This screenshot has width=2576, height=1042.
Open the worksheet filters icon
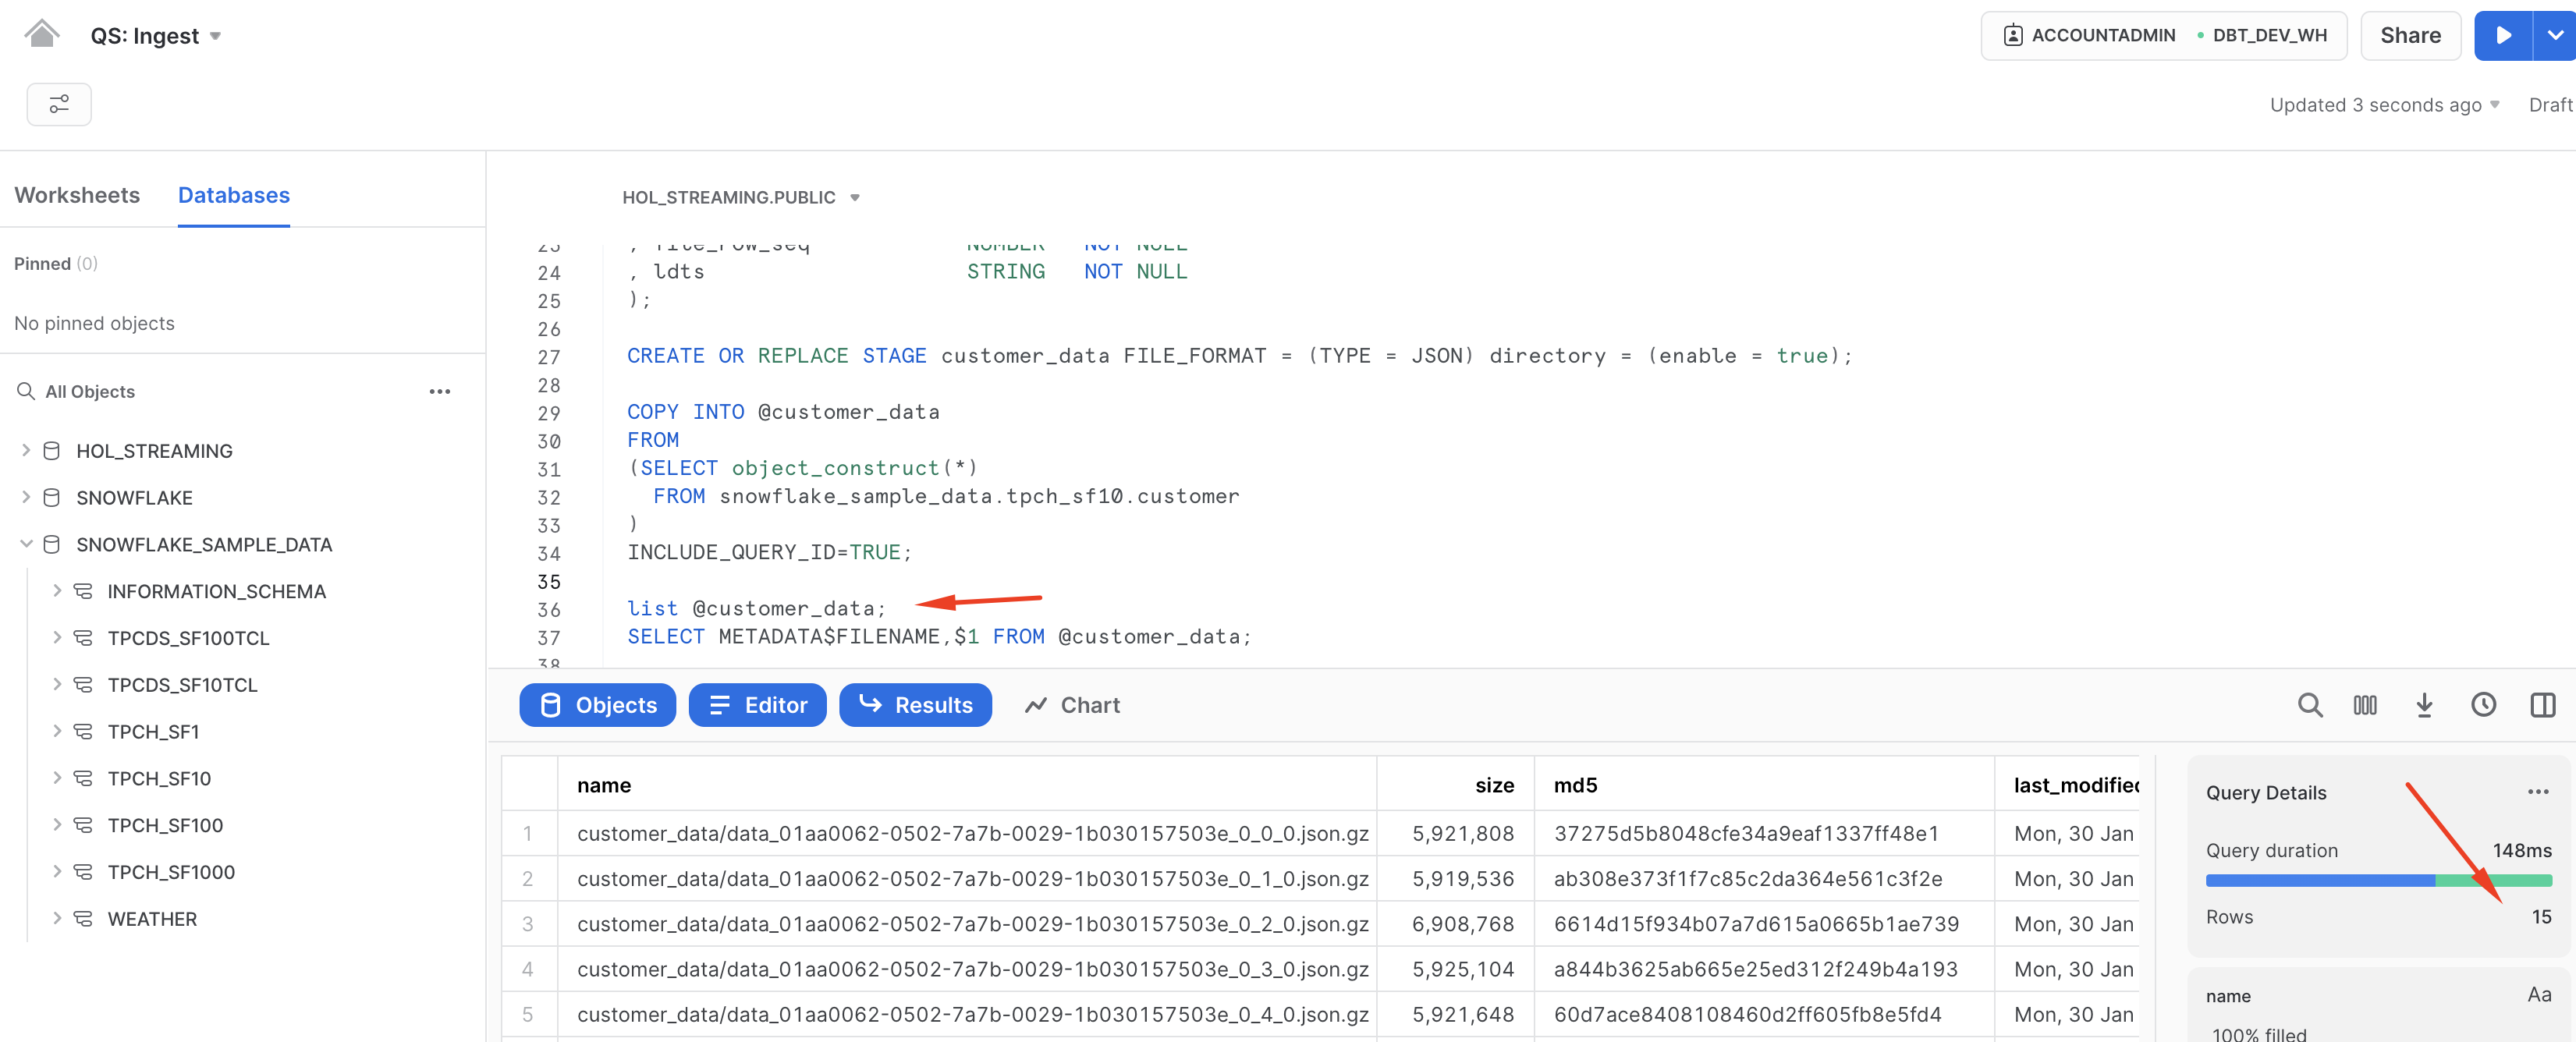coord(59,104)
